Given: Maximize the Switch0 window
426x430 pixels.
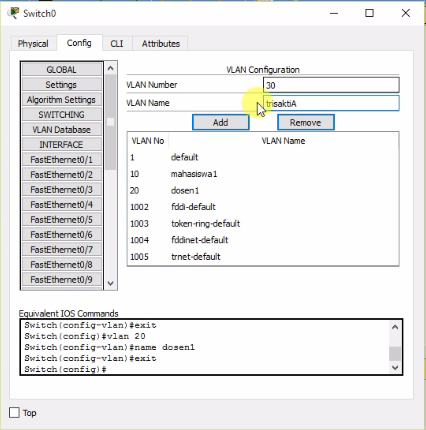Looking at the screenshot, I should click(x=369, y=13).
